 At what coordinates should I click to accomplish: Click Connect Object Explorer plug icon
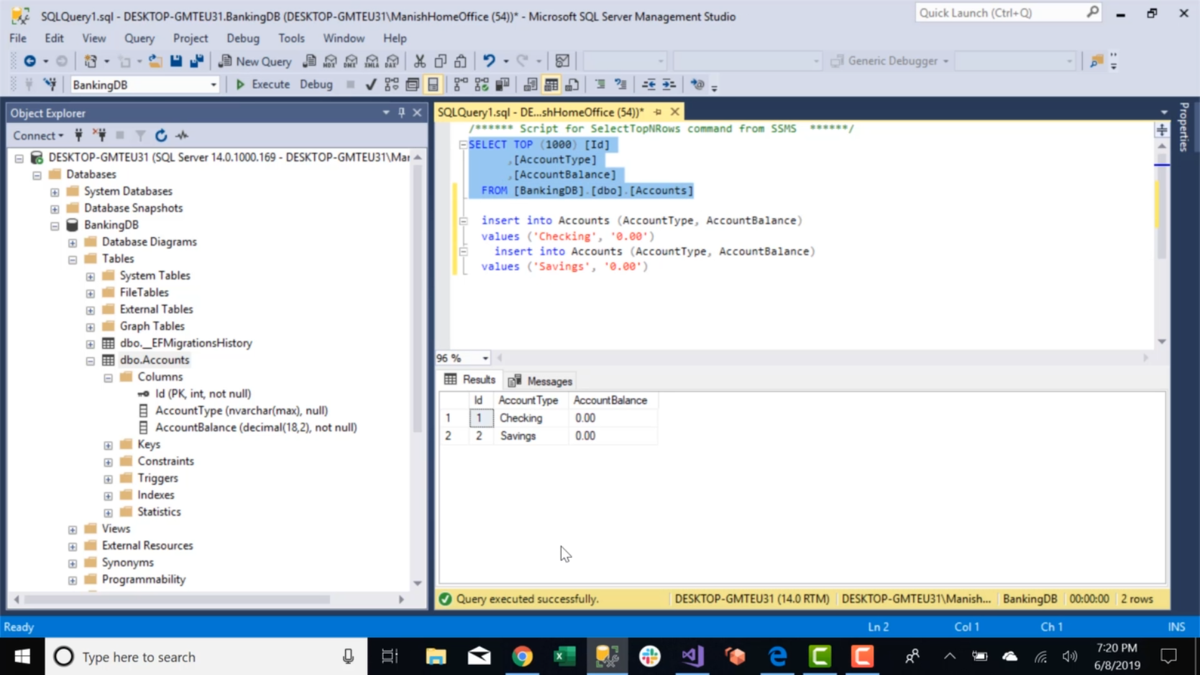[x=79, y=135]
